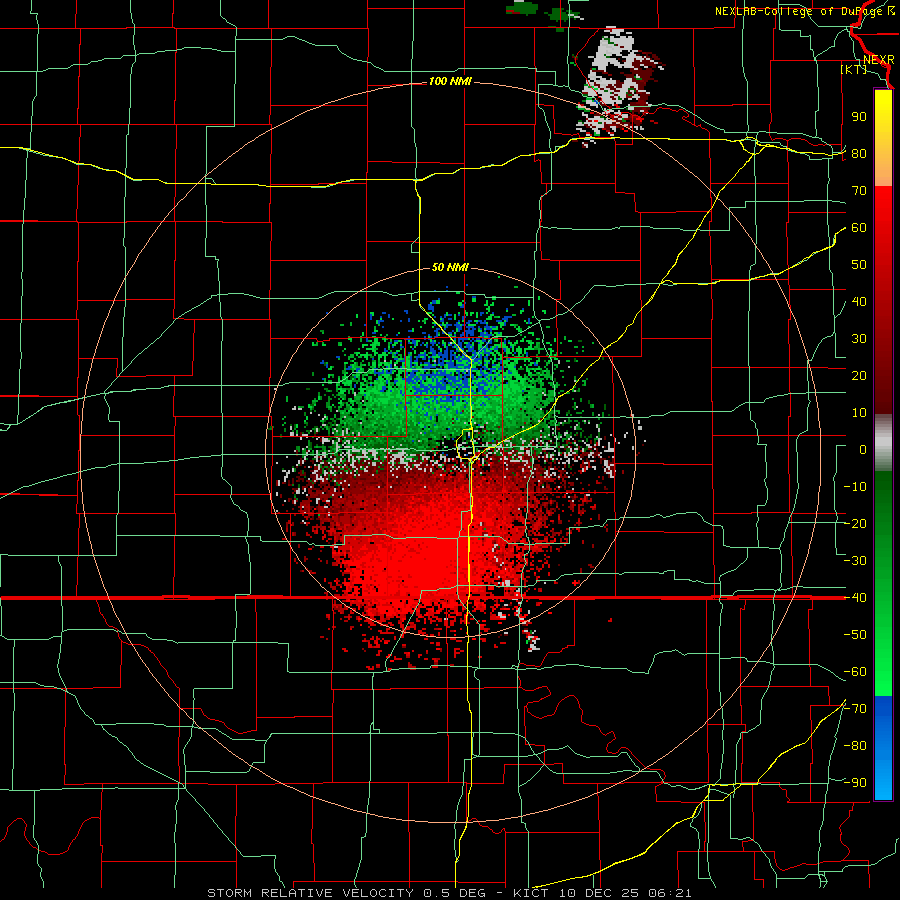Click the 100 NMI range ring label
The height and width of the screenshot is (900, 900).
tap(450, 82)
